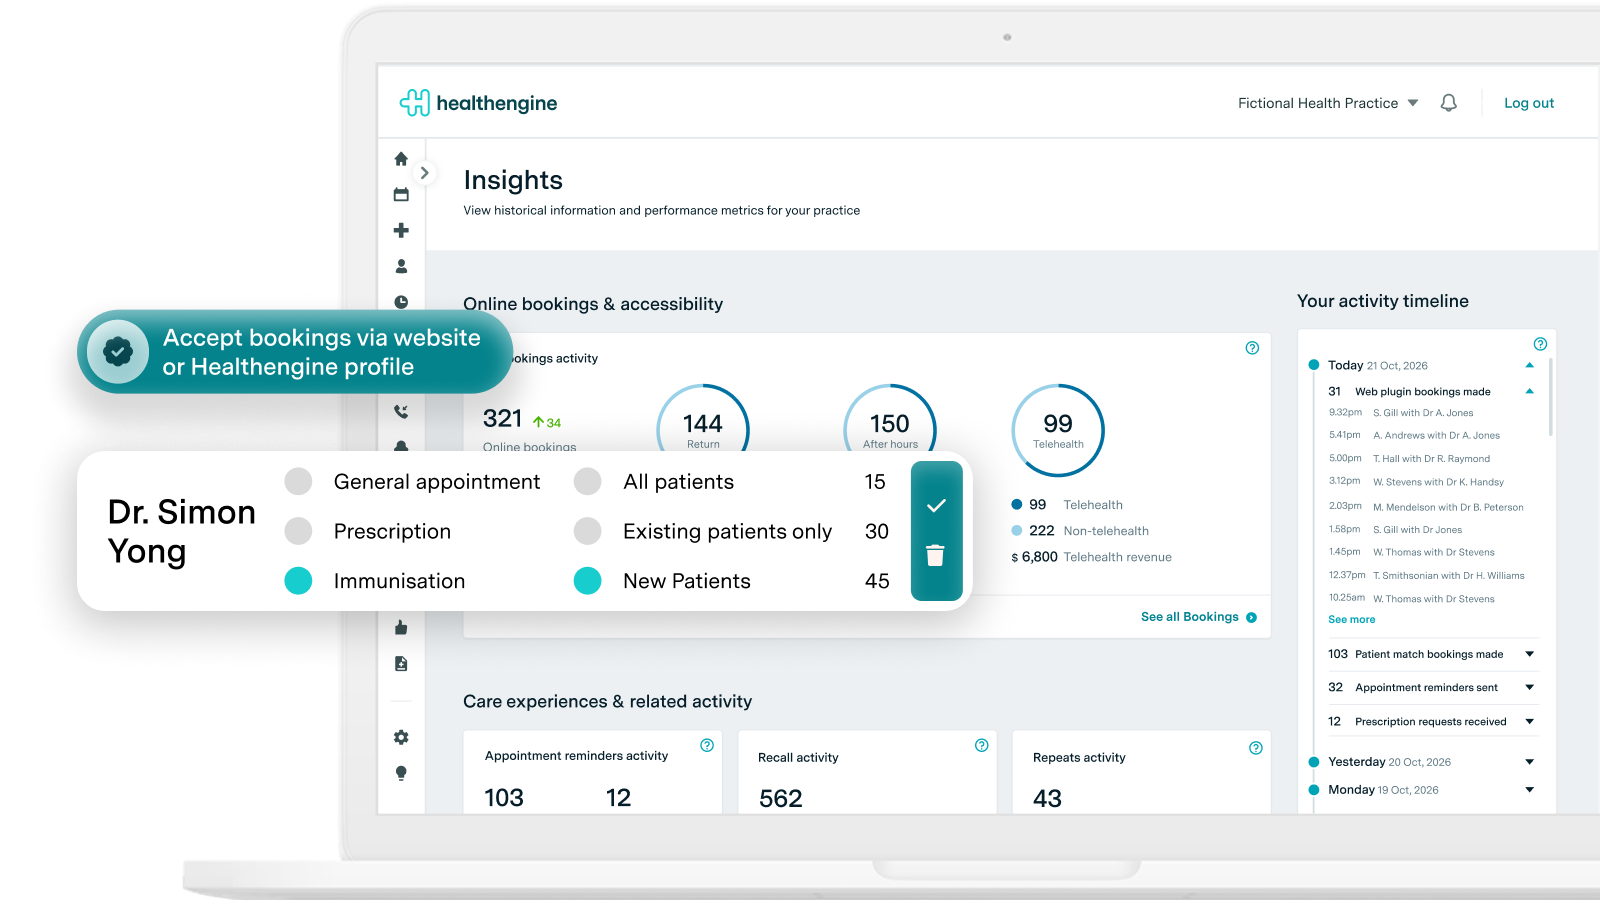The image size is (1600, 900).
Task: Click help icon on Bookings activity card
Action: point(1252,348)
